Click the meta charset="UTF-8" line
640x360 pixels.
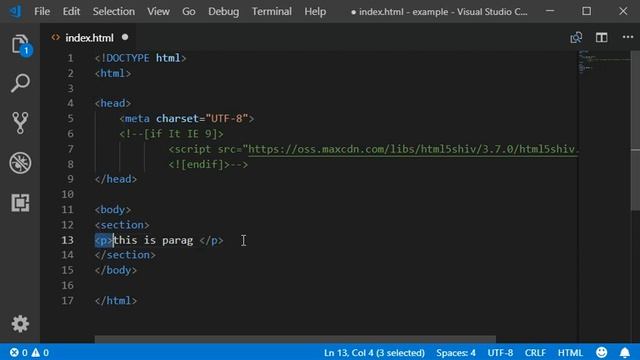(x=187, y=118)
